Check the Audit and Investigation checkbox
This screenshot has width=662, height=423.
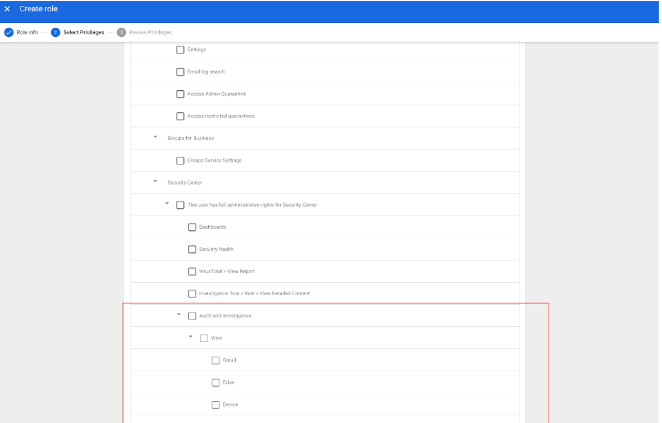tap(192, 316)
